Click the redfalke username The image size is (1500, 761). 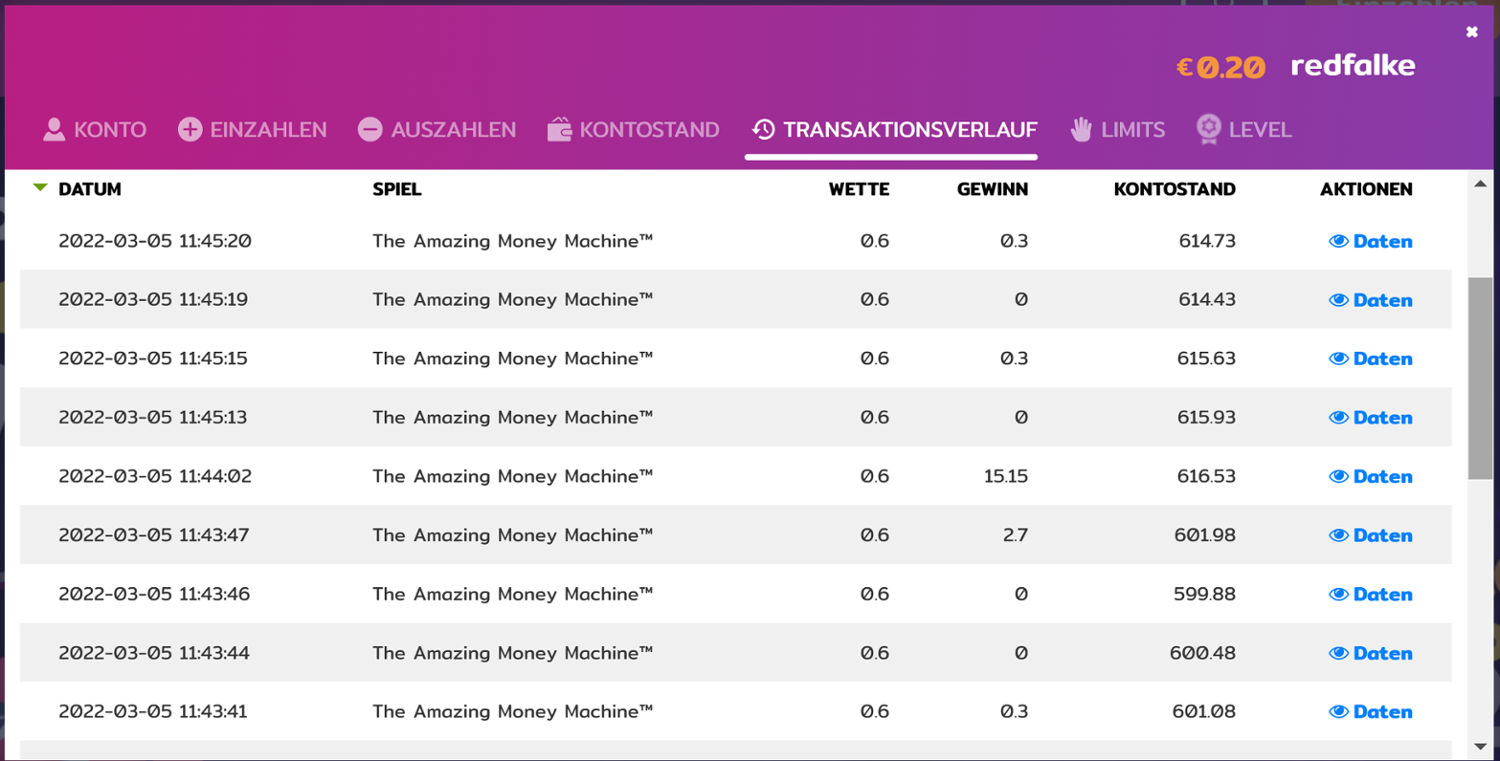(1352, 66)
